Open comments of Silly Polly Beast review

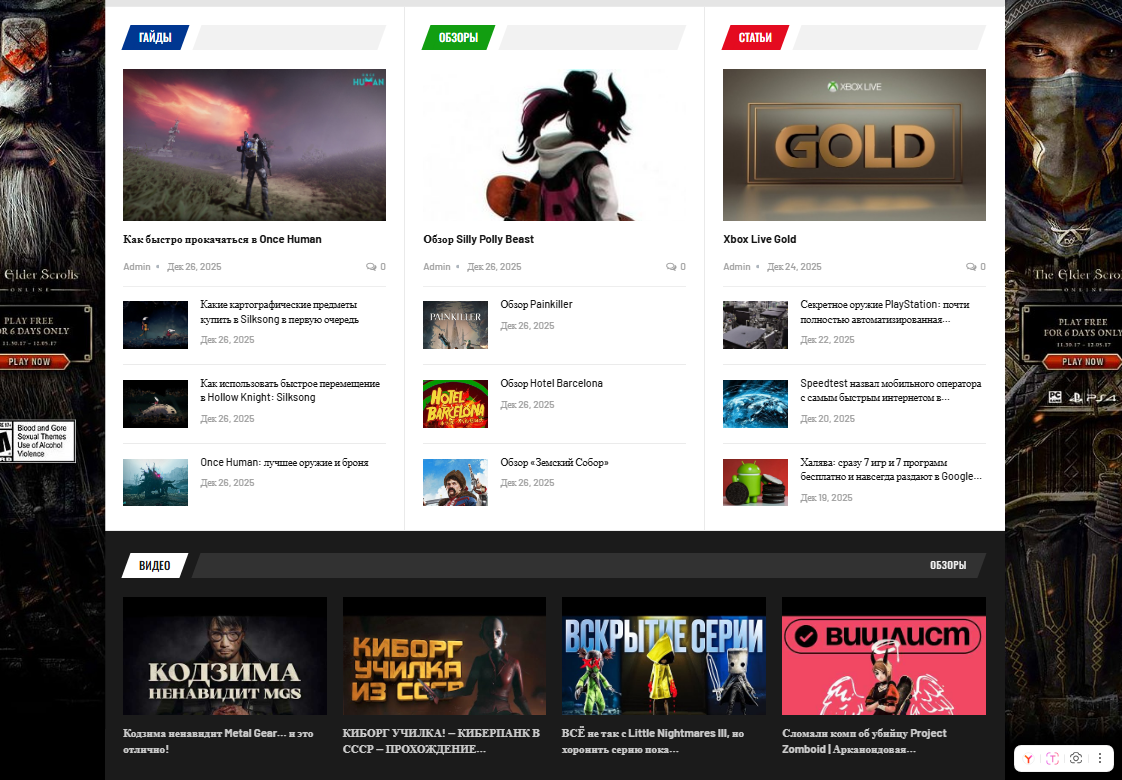click(x=675, y=266)
